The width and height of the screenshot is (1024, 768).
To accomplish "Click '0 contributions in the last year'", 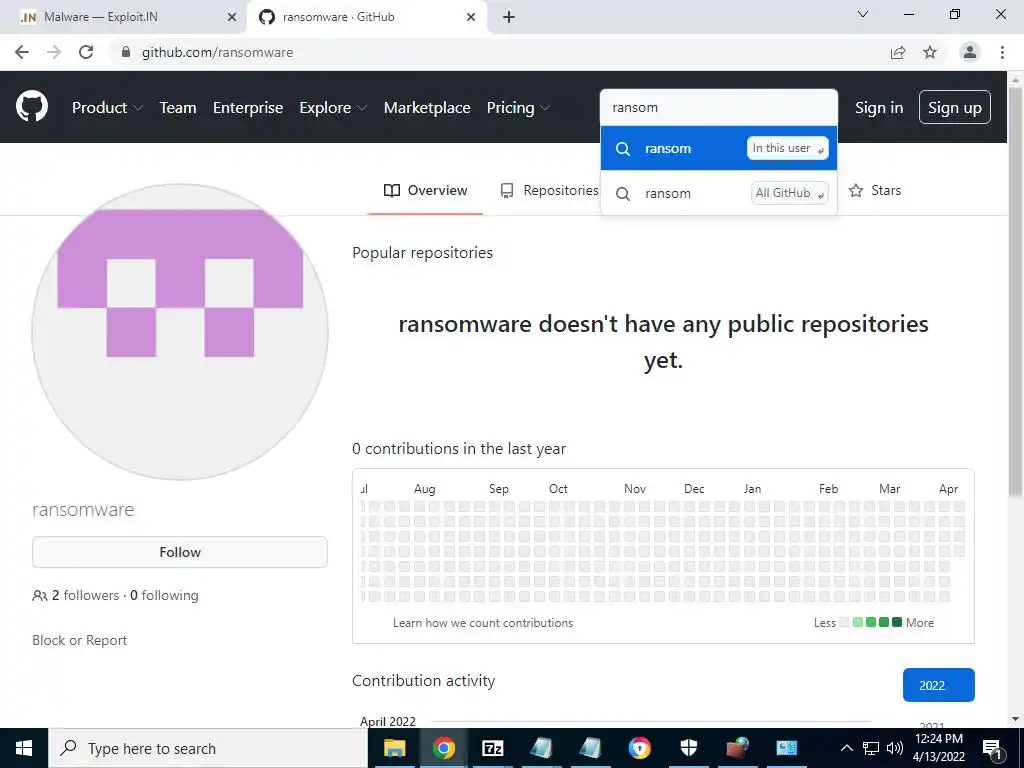I will [x=459, y=449].
